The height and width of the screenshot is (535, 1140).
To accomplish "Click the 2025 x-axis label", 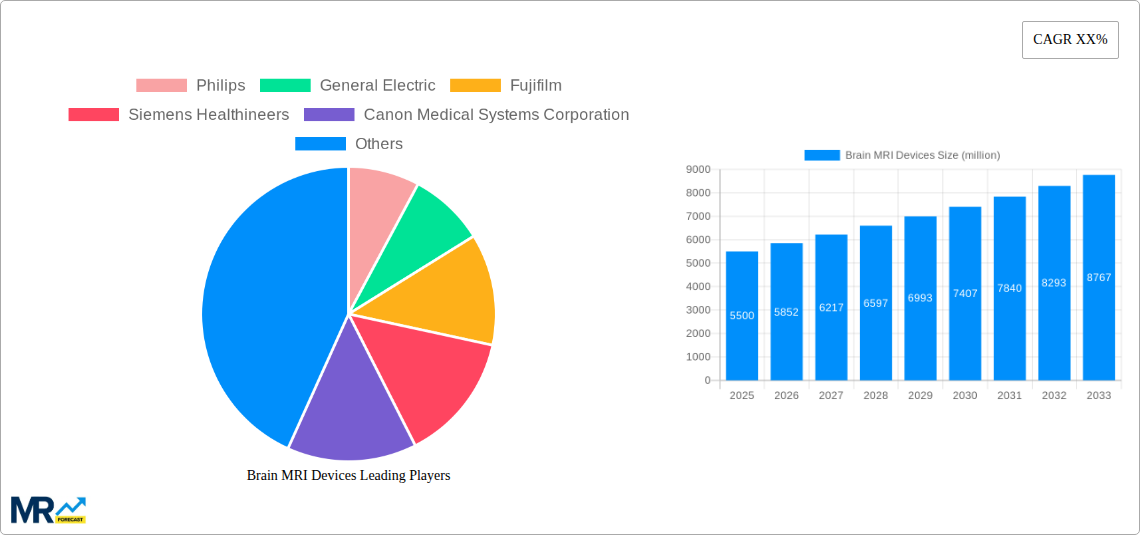I will (742, 396).
